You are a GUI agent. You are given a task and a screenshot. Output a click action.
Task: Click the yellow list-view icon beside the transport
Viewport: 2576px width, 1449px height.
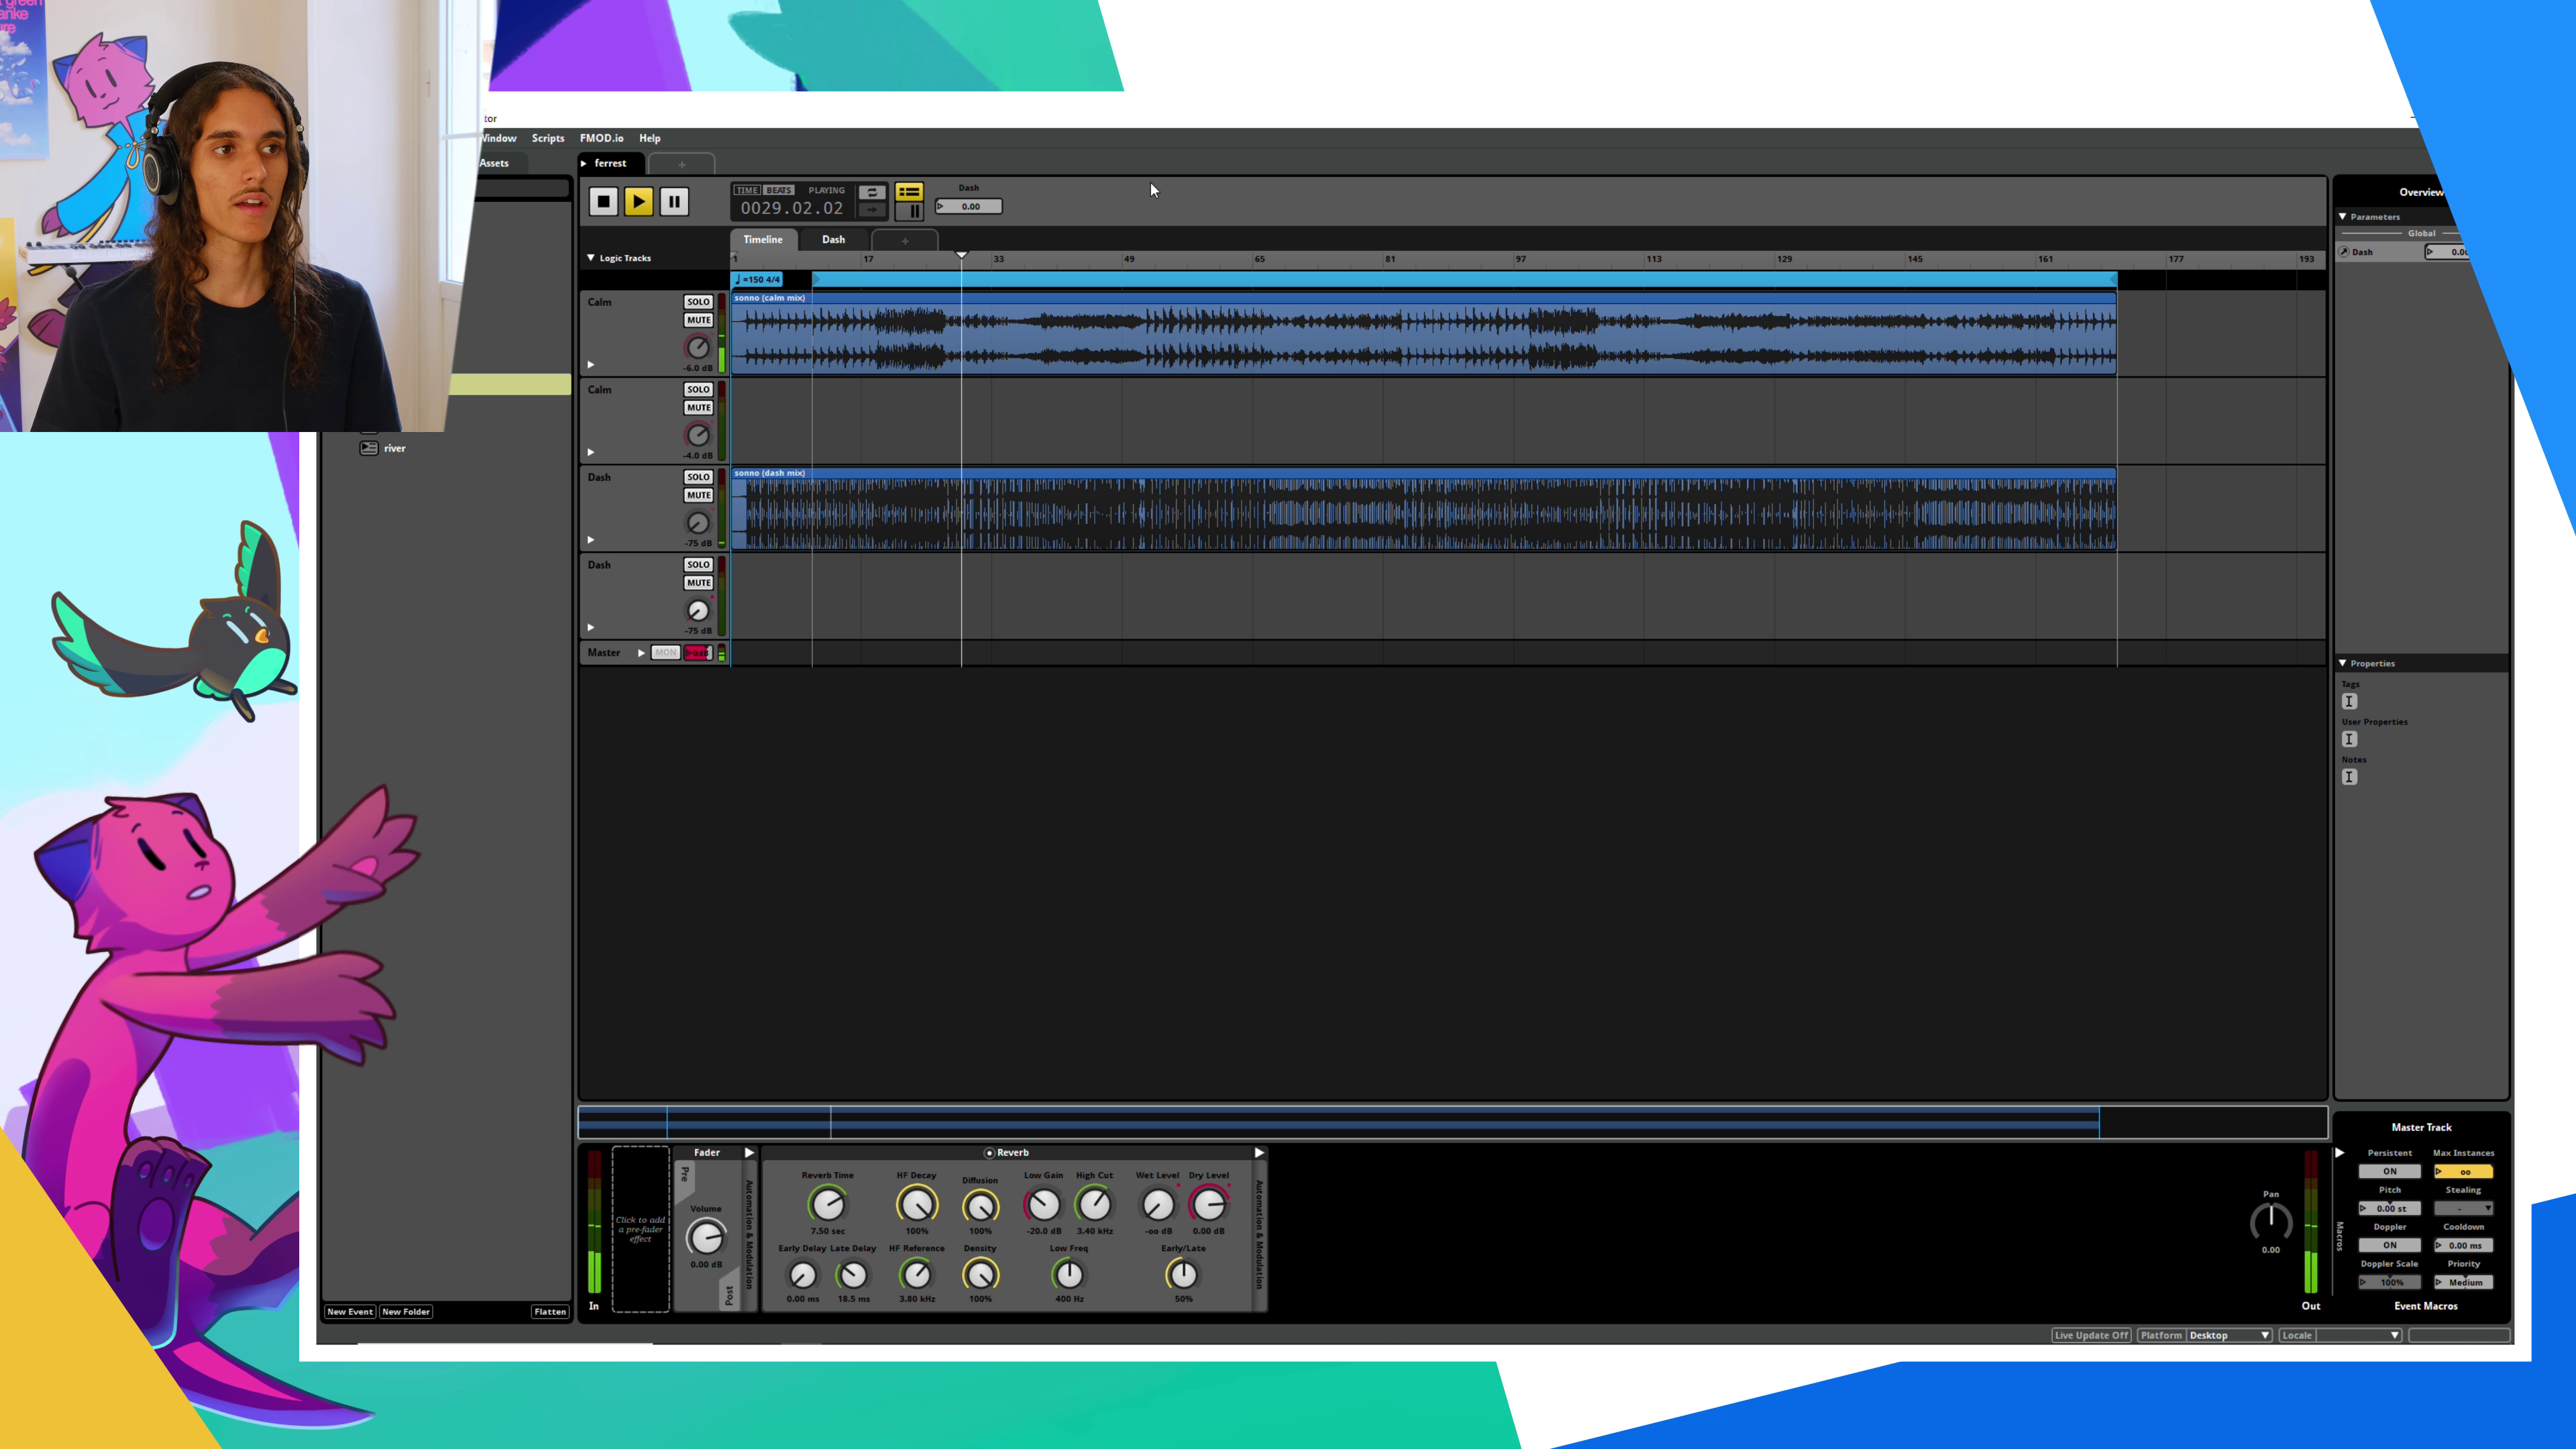pyautogui.click(x=909, y=192)
